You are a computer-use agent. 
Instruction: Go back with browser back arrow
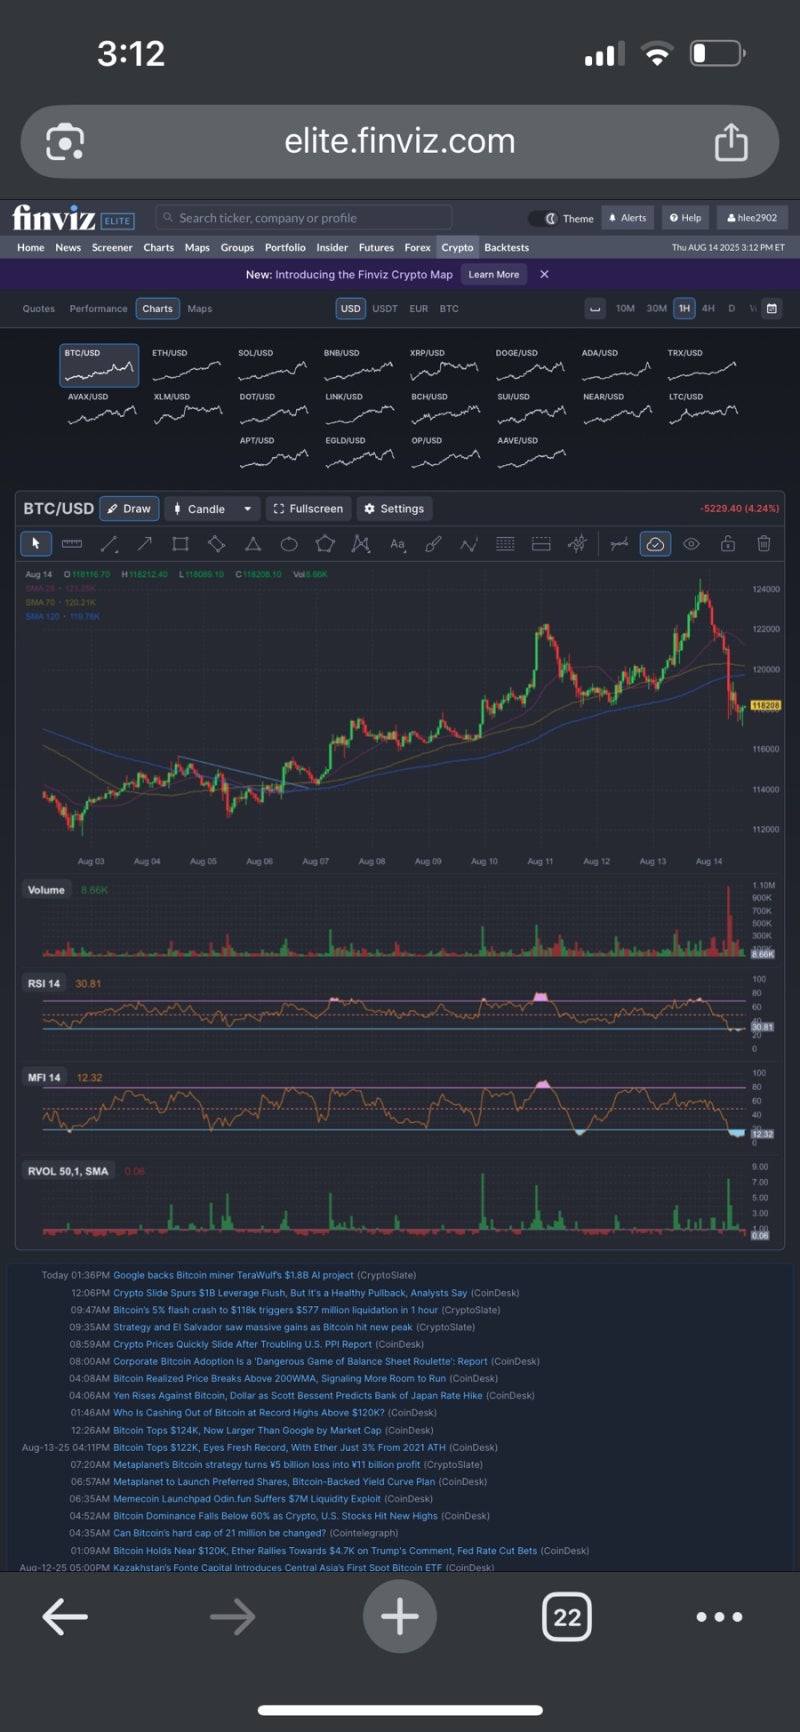pos(65,1617)
